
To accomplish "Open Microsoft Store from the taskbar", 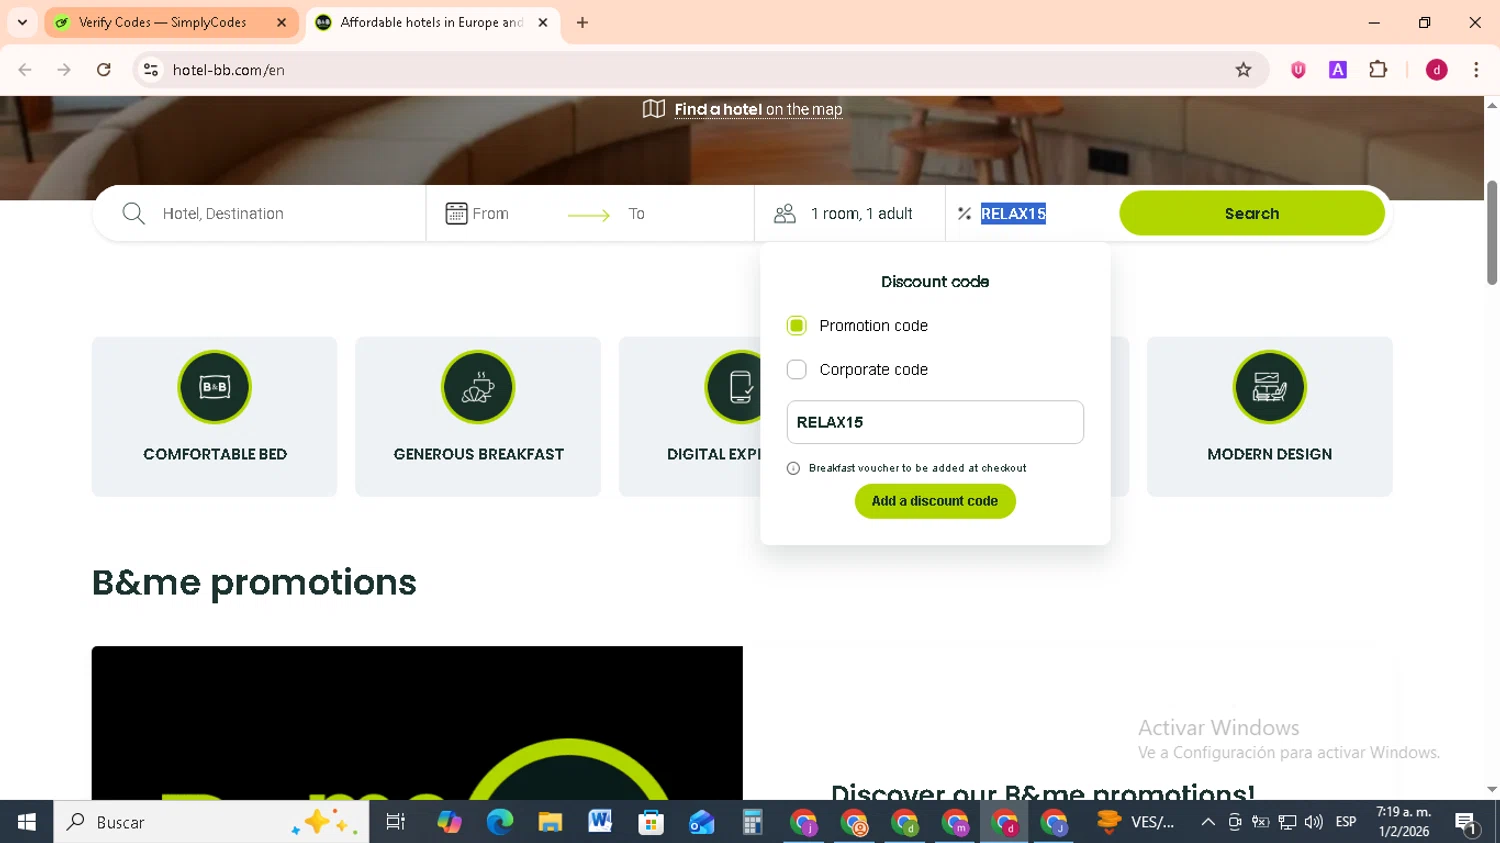I will 651,822.
